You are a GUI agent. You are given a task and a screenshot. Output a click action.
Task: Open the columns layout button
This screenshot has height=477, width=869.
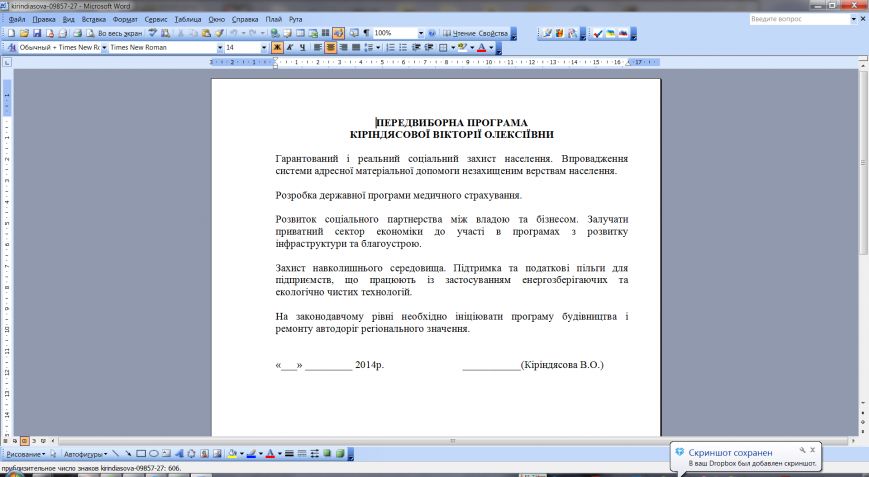click(325, 33)
